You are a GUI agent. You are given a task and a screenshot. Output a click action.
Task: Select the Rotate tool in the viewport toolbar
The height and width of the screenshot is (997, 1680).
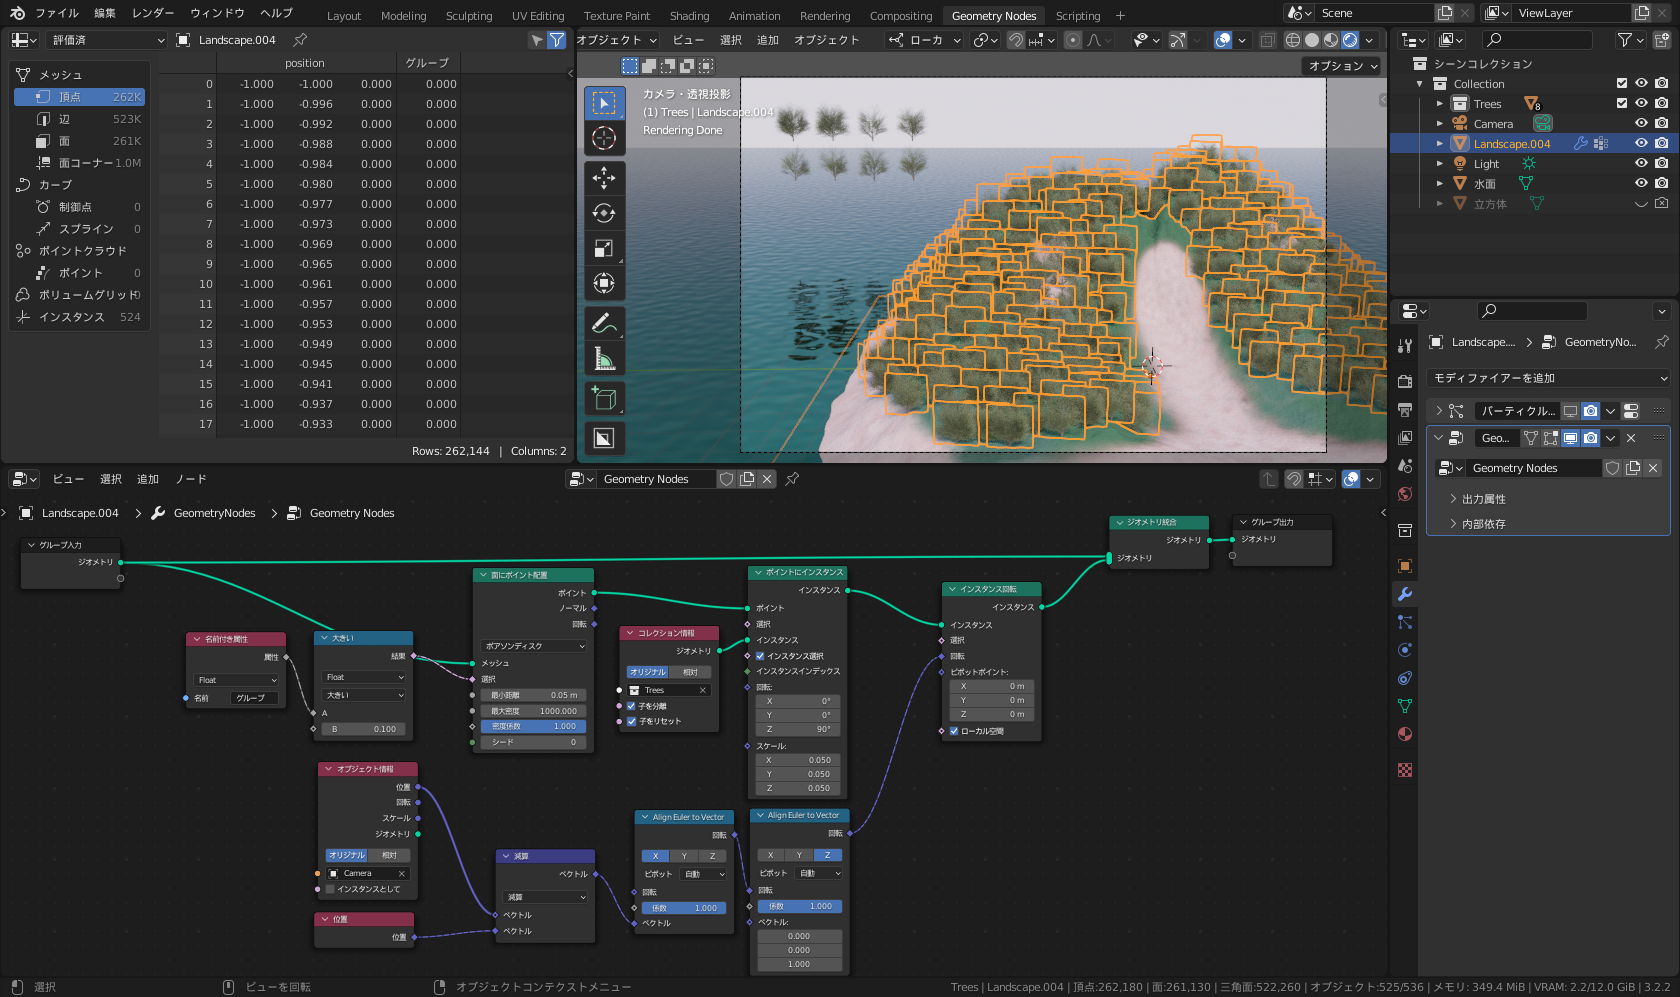coord(605,213)
